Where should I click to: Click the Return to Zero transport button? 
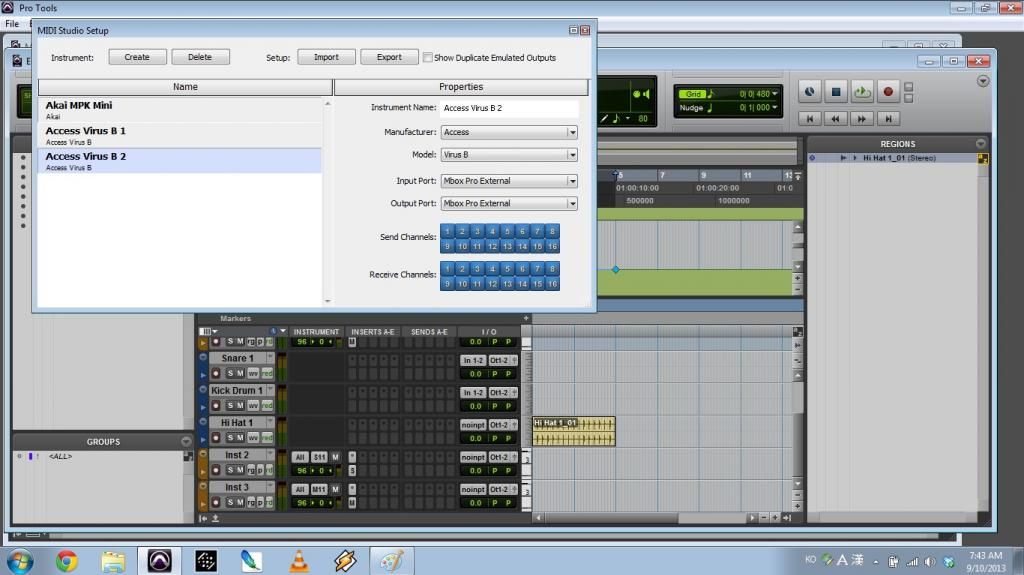[811, 118]
